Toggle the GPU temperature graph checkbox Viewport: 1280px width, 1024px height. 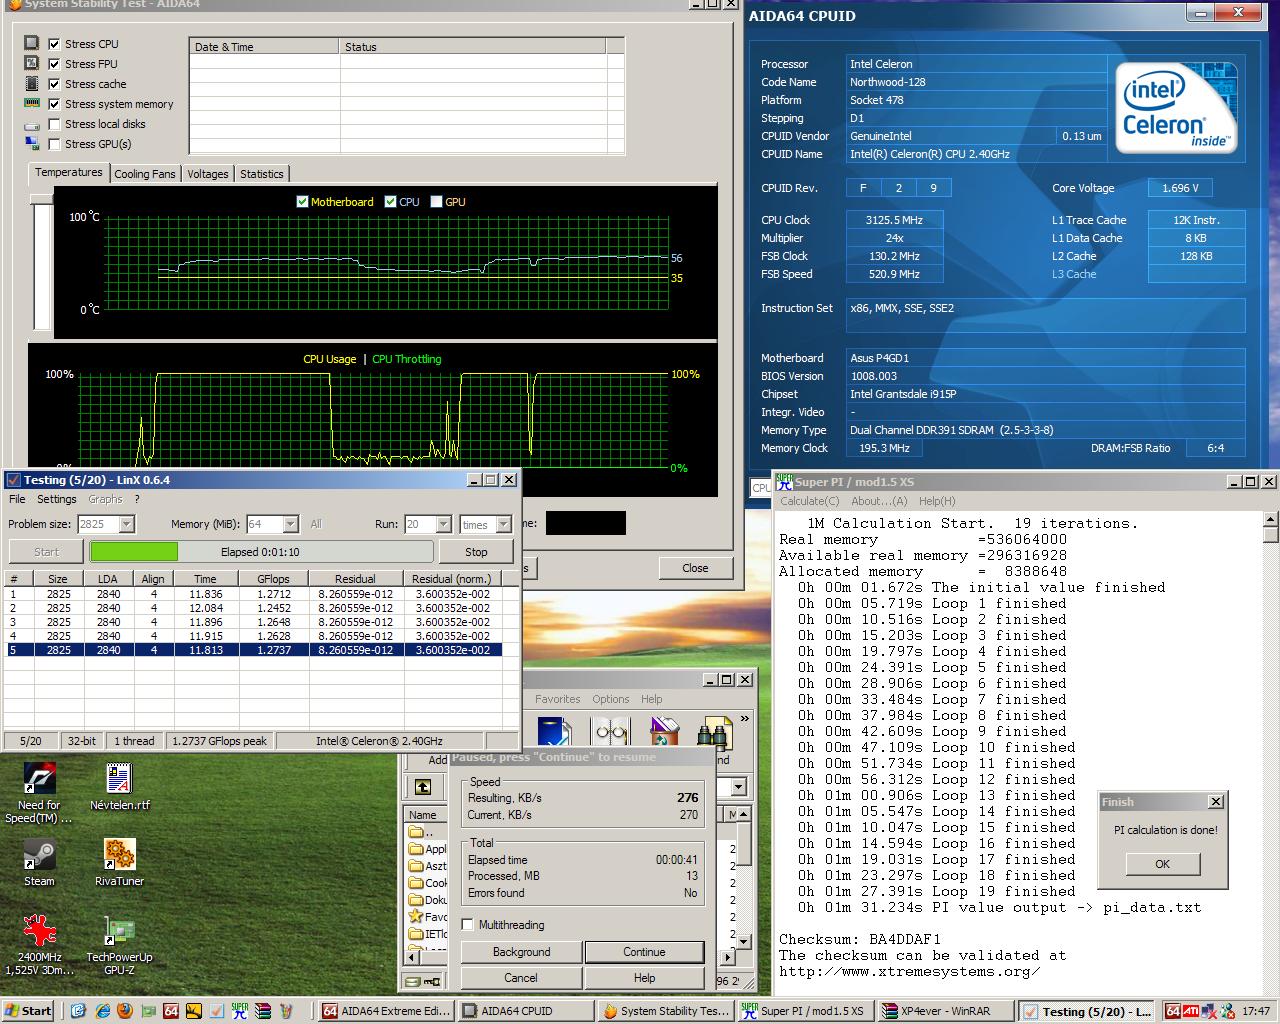coord(436,202)
